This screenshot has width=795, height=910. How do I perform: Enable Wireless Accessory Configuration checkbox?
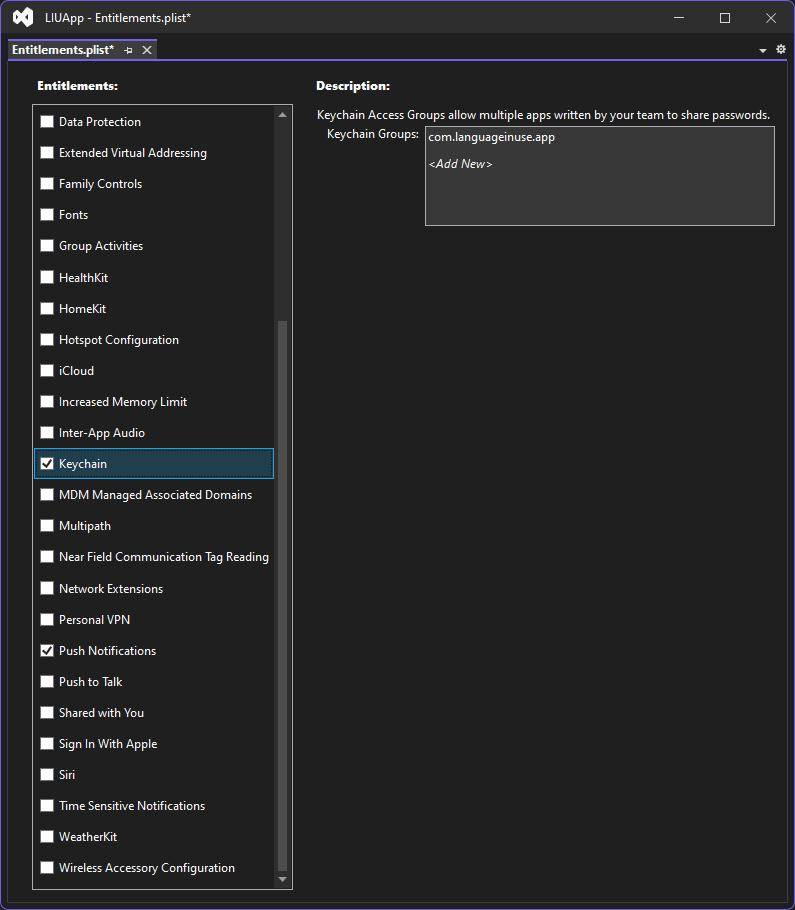click(x=47, y=868)
